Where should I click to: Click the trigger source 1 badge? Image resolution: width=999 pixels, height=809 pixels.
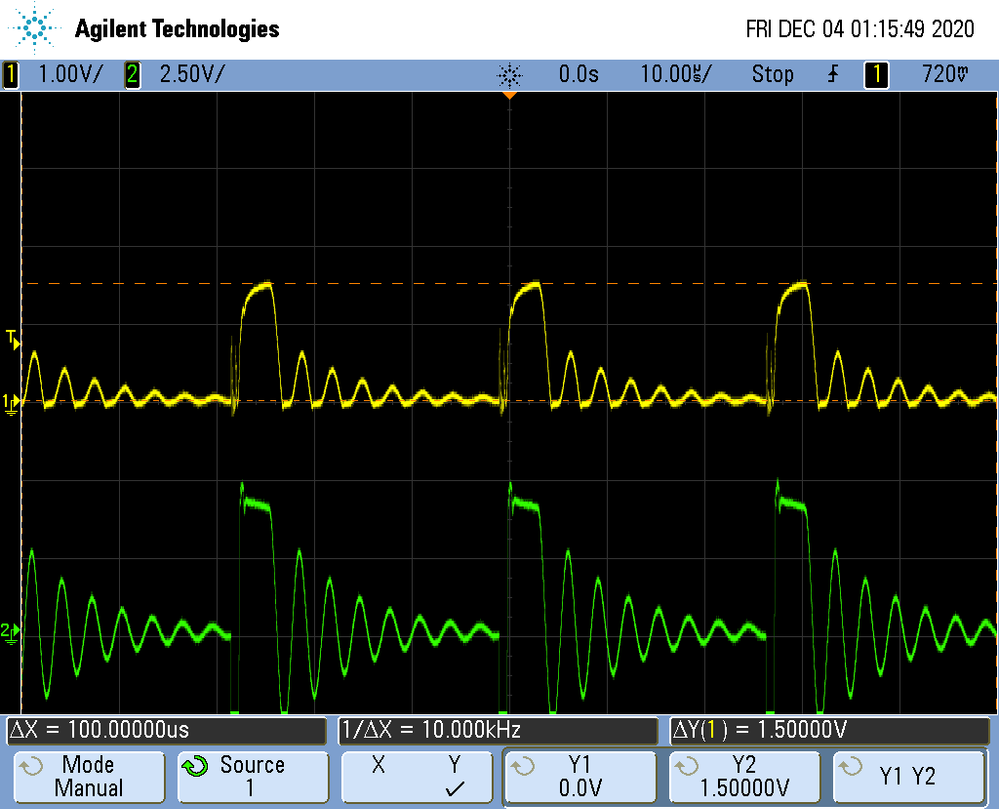tap(876, 75)
